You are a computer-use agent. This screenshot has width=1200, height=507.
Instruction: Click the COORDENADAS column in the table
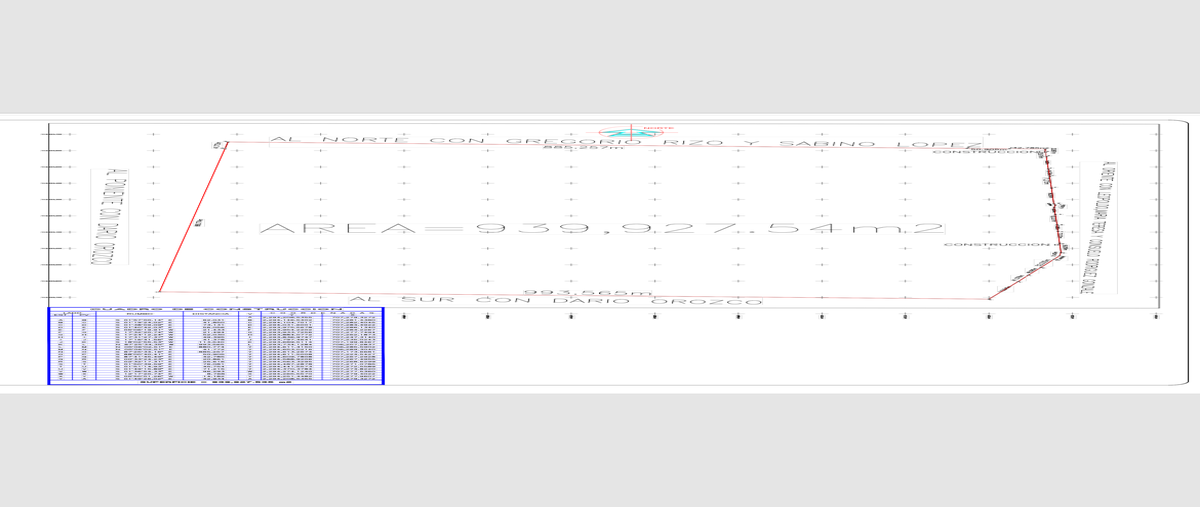[322, 346]
